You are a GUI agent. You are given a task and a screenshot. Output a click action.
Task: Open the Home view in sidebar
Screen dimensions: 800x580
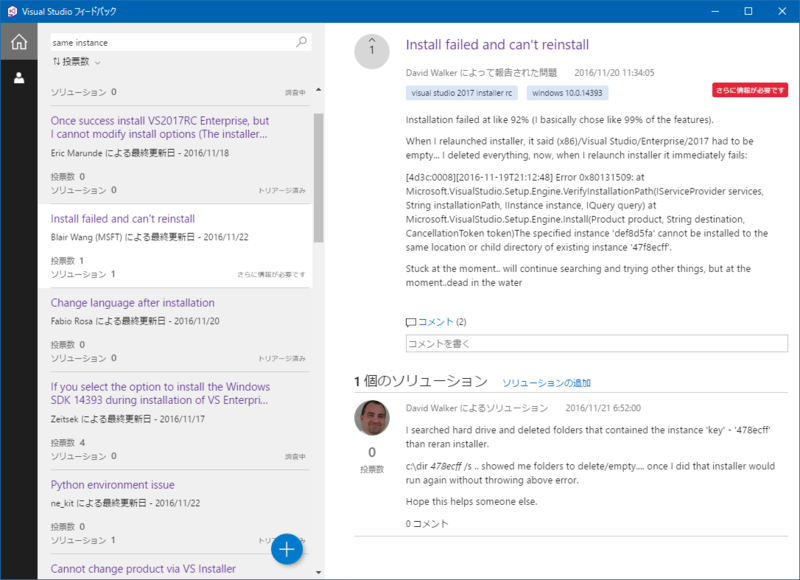pos(19,41)
